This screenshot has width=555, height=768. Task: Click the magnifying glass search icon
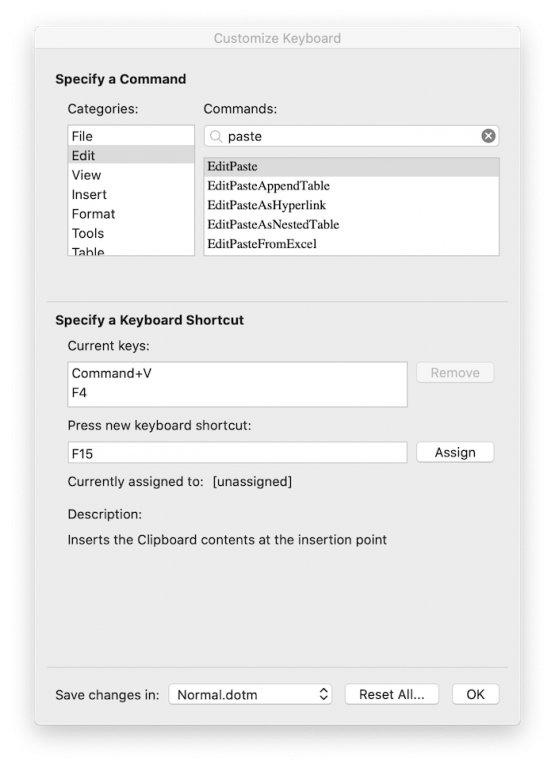tap(216, 136)
